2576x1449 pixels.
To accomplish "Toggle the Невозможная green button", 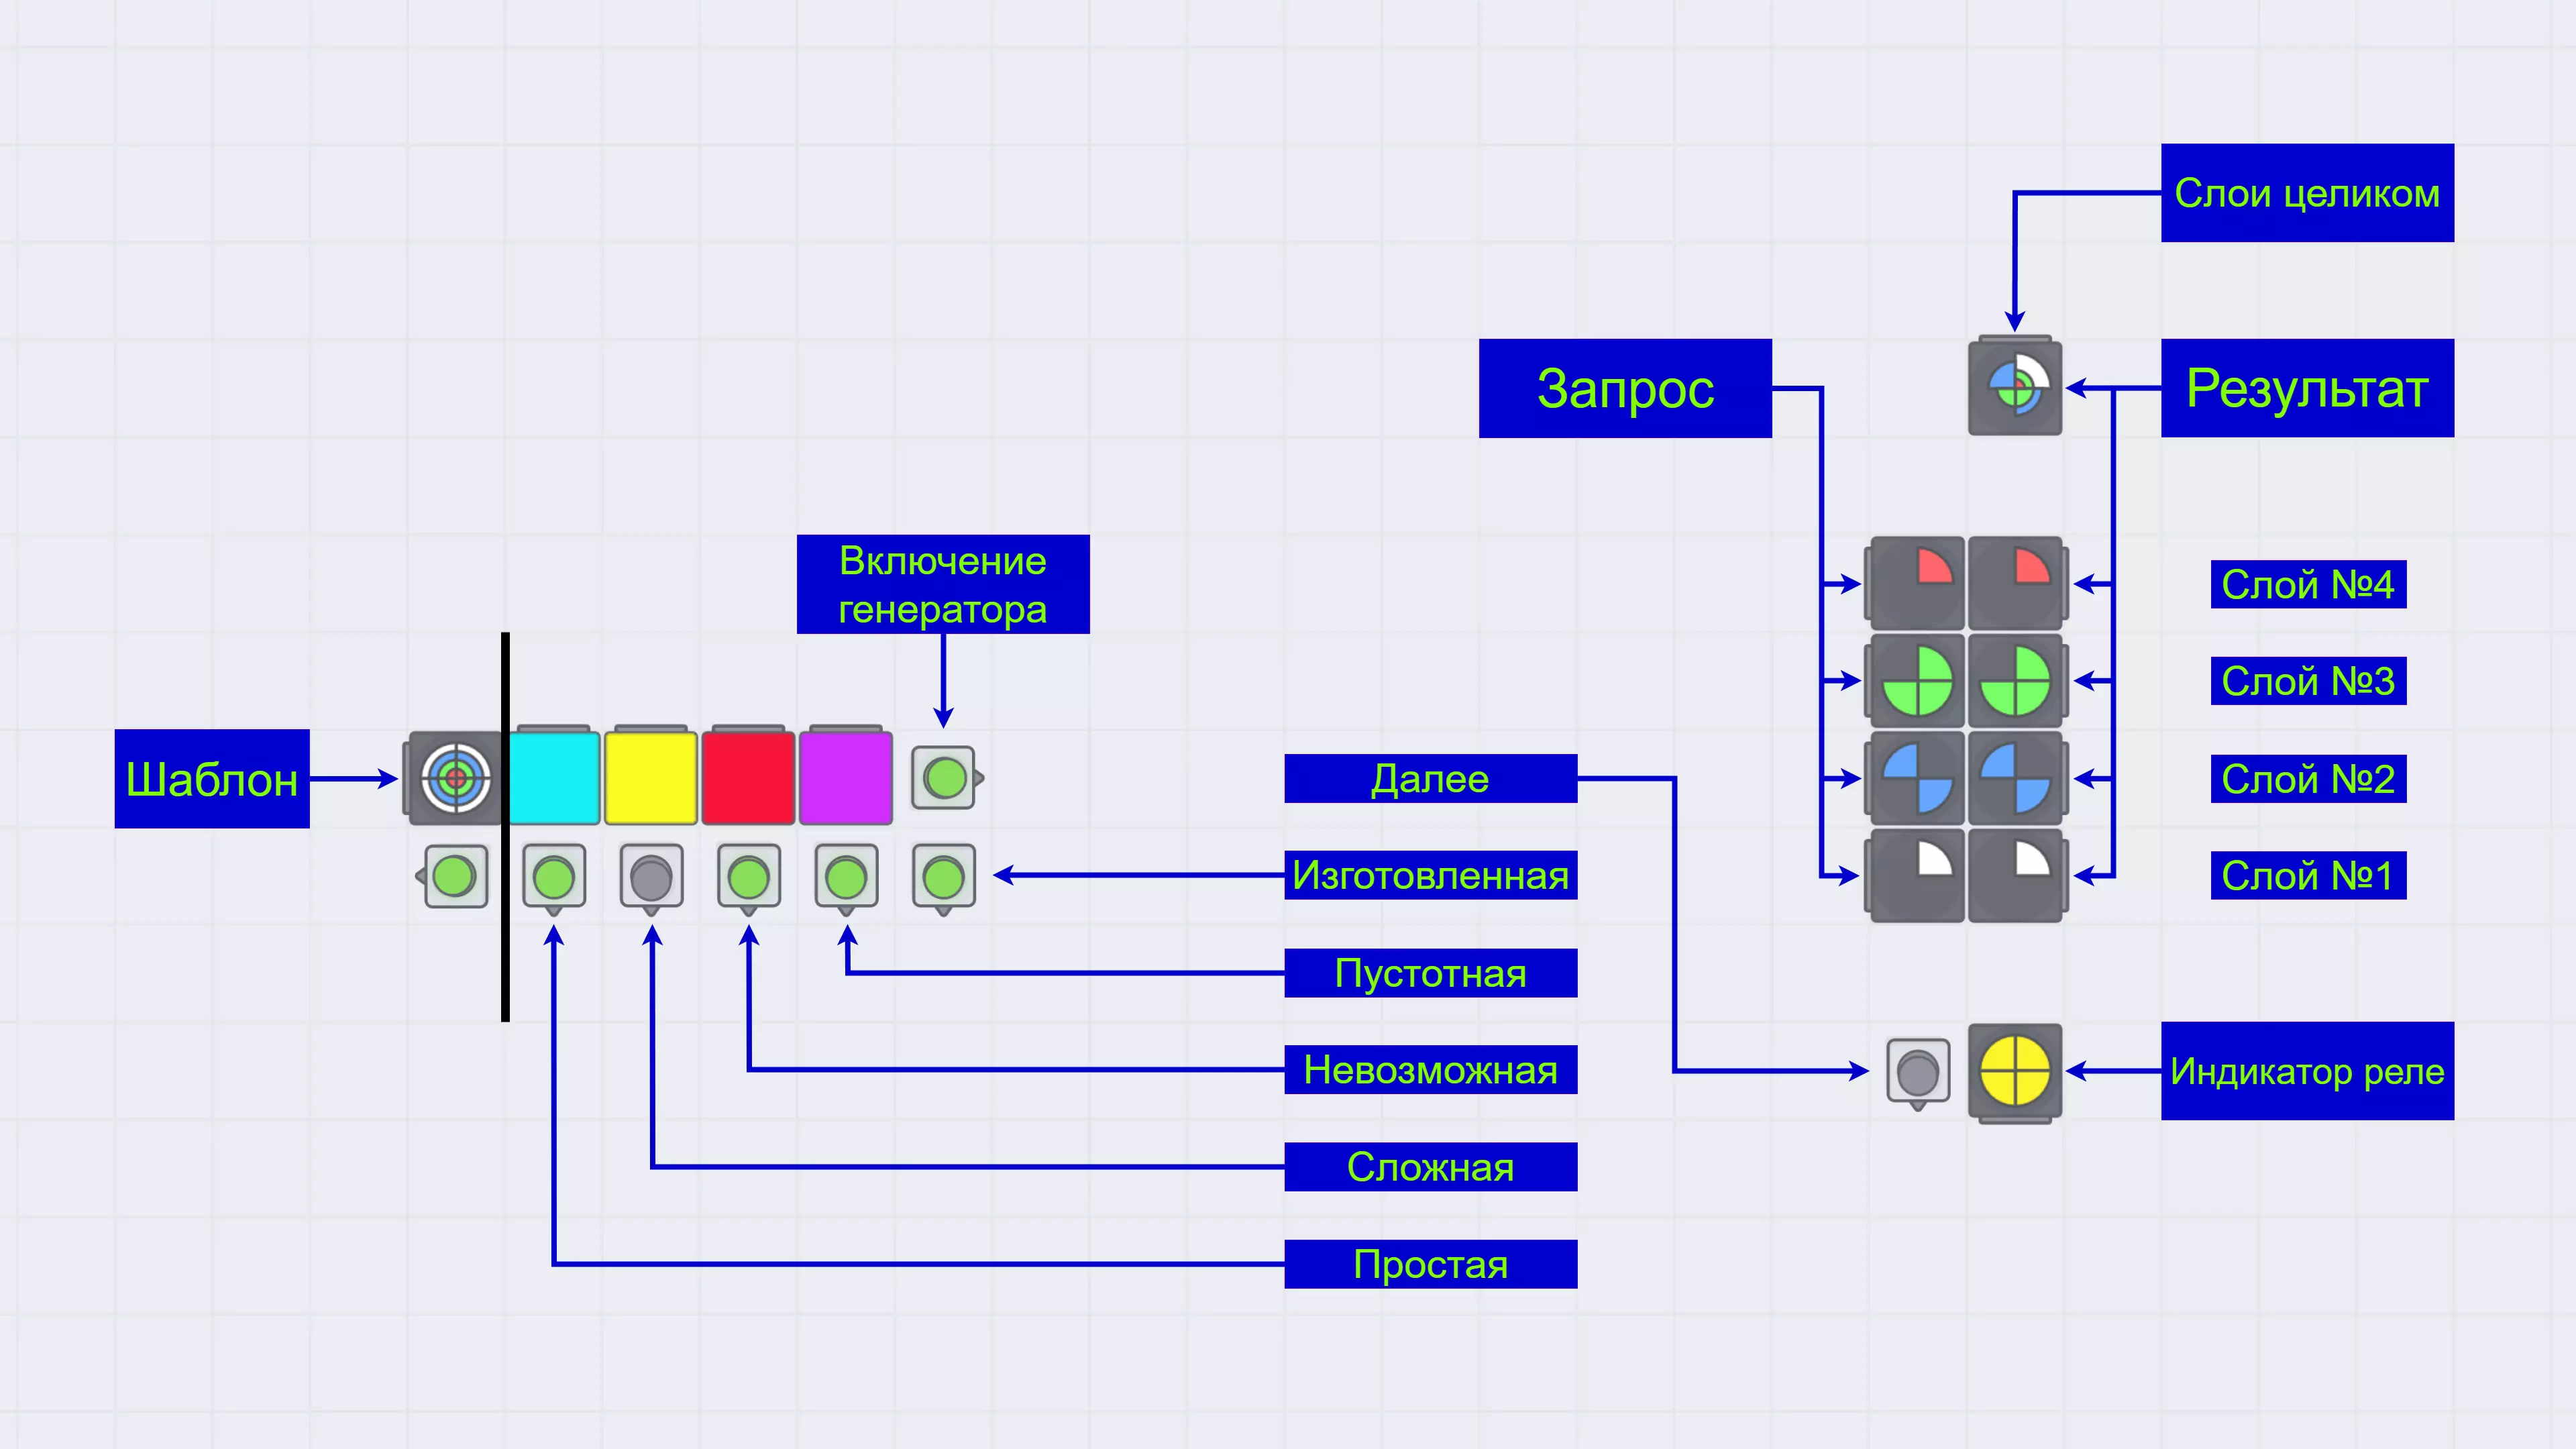I will click(x=749, y=878).
